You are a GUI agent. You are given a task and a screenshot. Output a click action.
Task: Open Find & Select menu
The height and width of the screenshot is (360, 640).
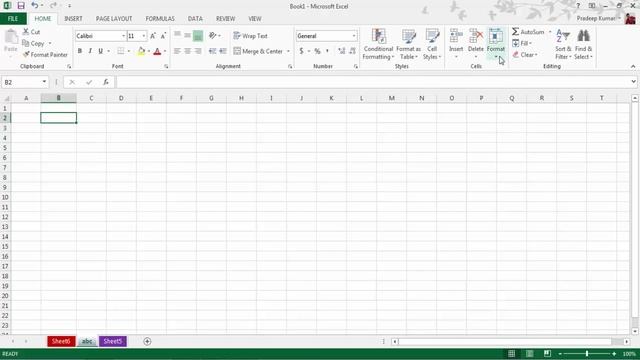(583, 44)
